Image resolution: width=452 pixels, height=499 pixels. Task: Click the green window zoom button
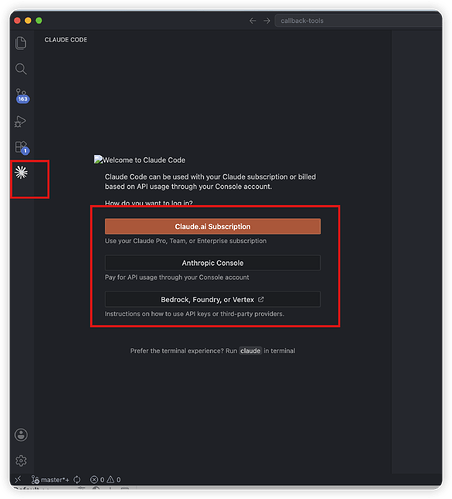coord(39,21)
